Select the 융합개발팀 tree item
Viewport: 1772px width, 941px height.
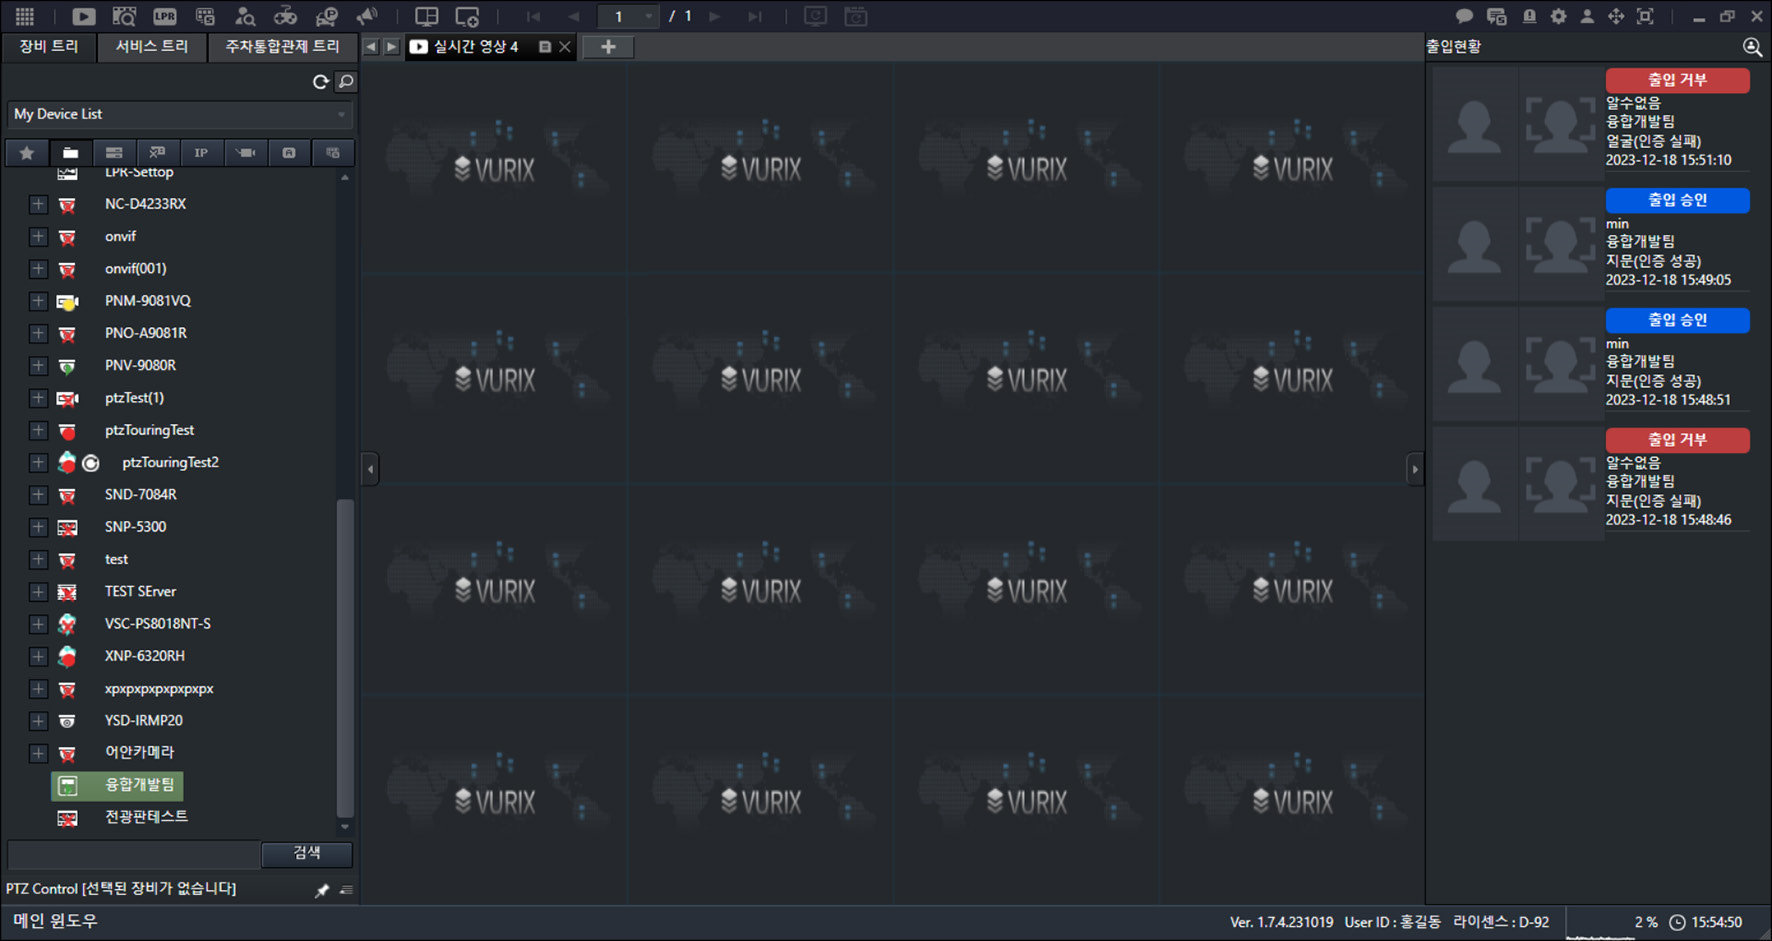117,785
